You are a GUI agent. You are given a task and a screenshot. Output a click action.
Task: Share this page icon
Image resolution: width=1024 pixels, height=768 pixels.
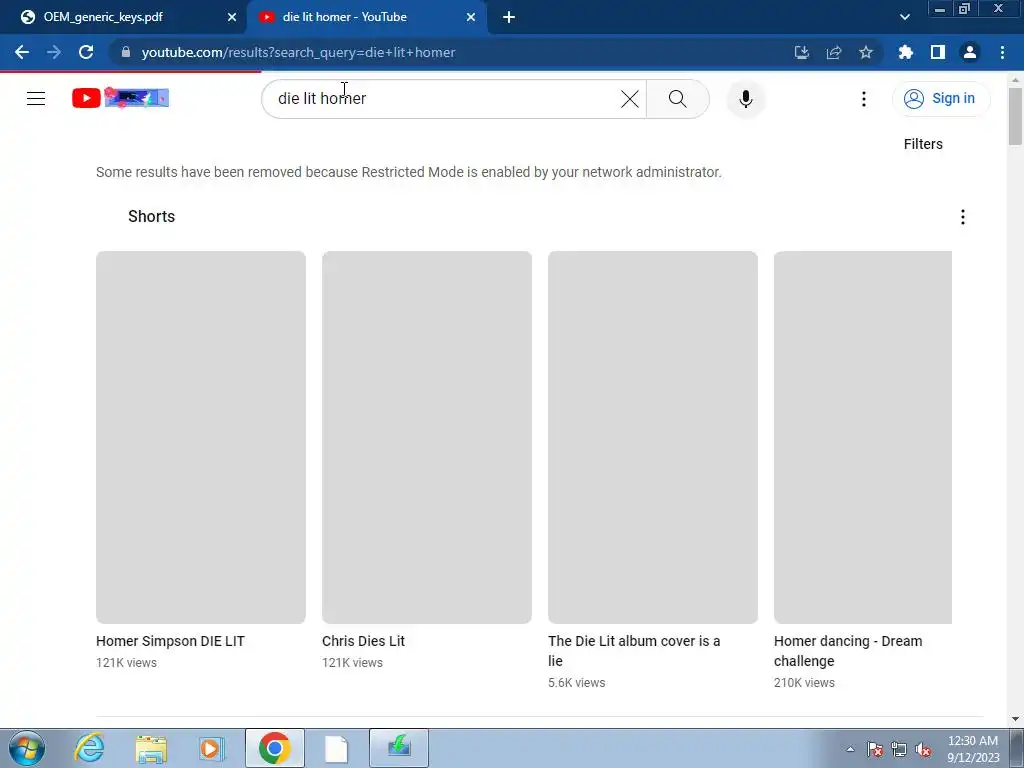click(833, 52)
